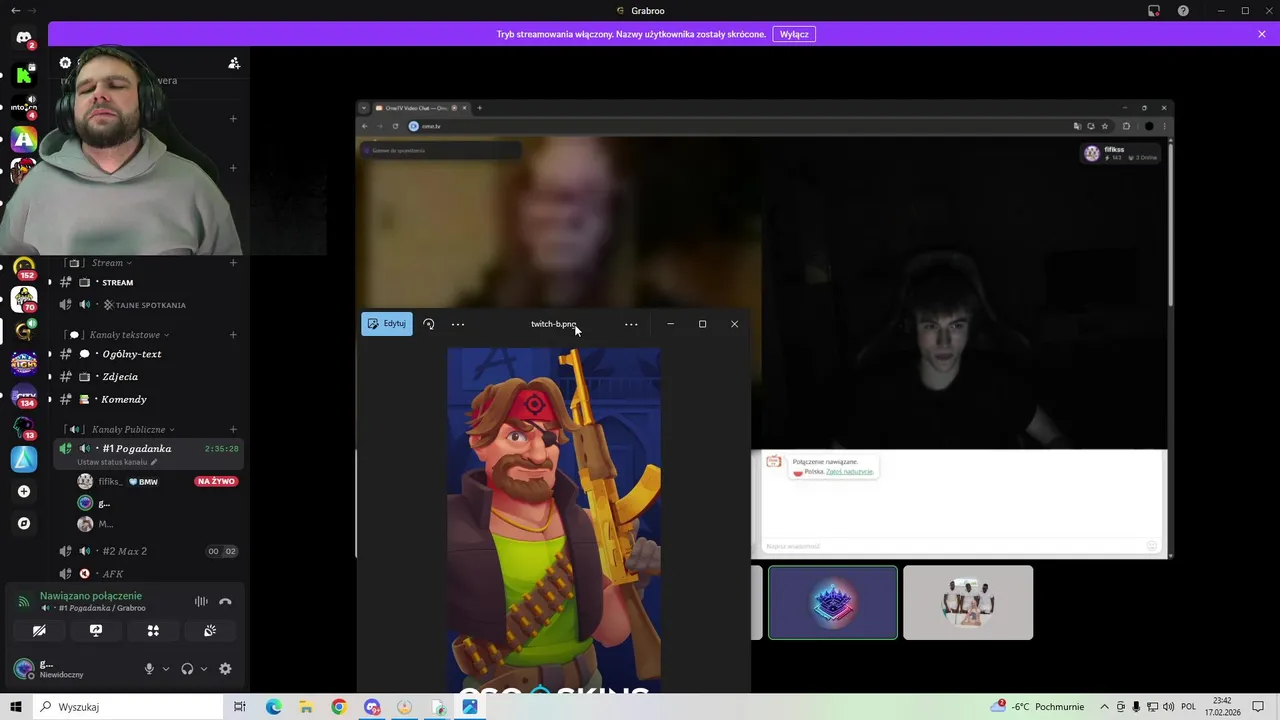Click Wyłącz to disable streamer mode
Screen dimensions: 1280x720
click(x=794, y=34)
